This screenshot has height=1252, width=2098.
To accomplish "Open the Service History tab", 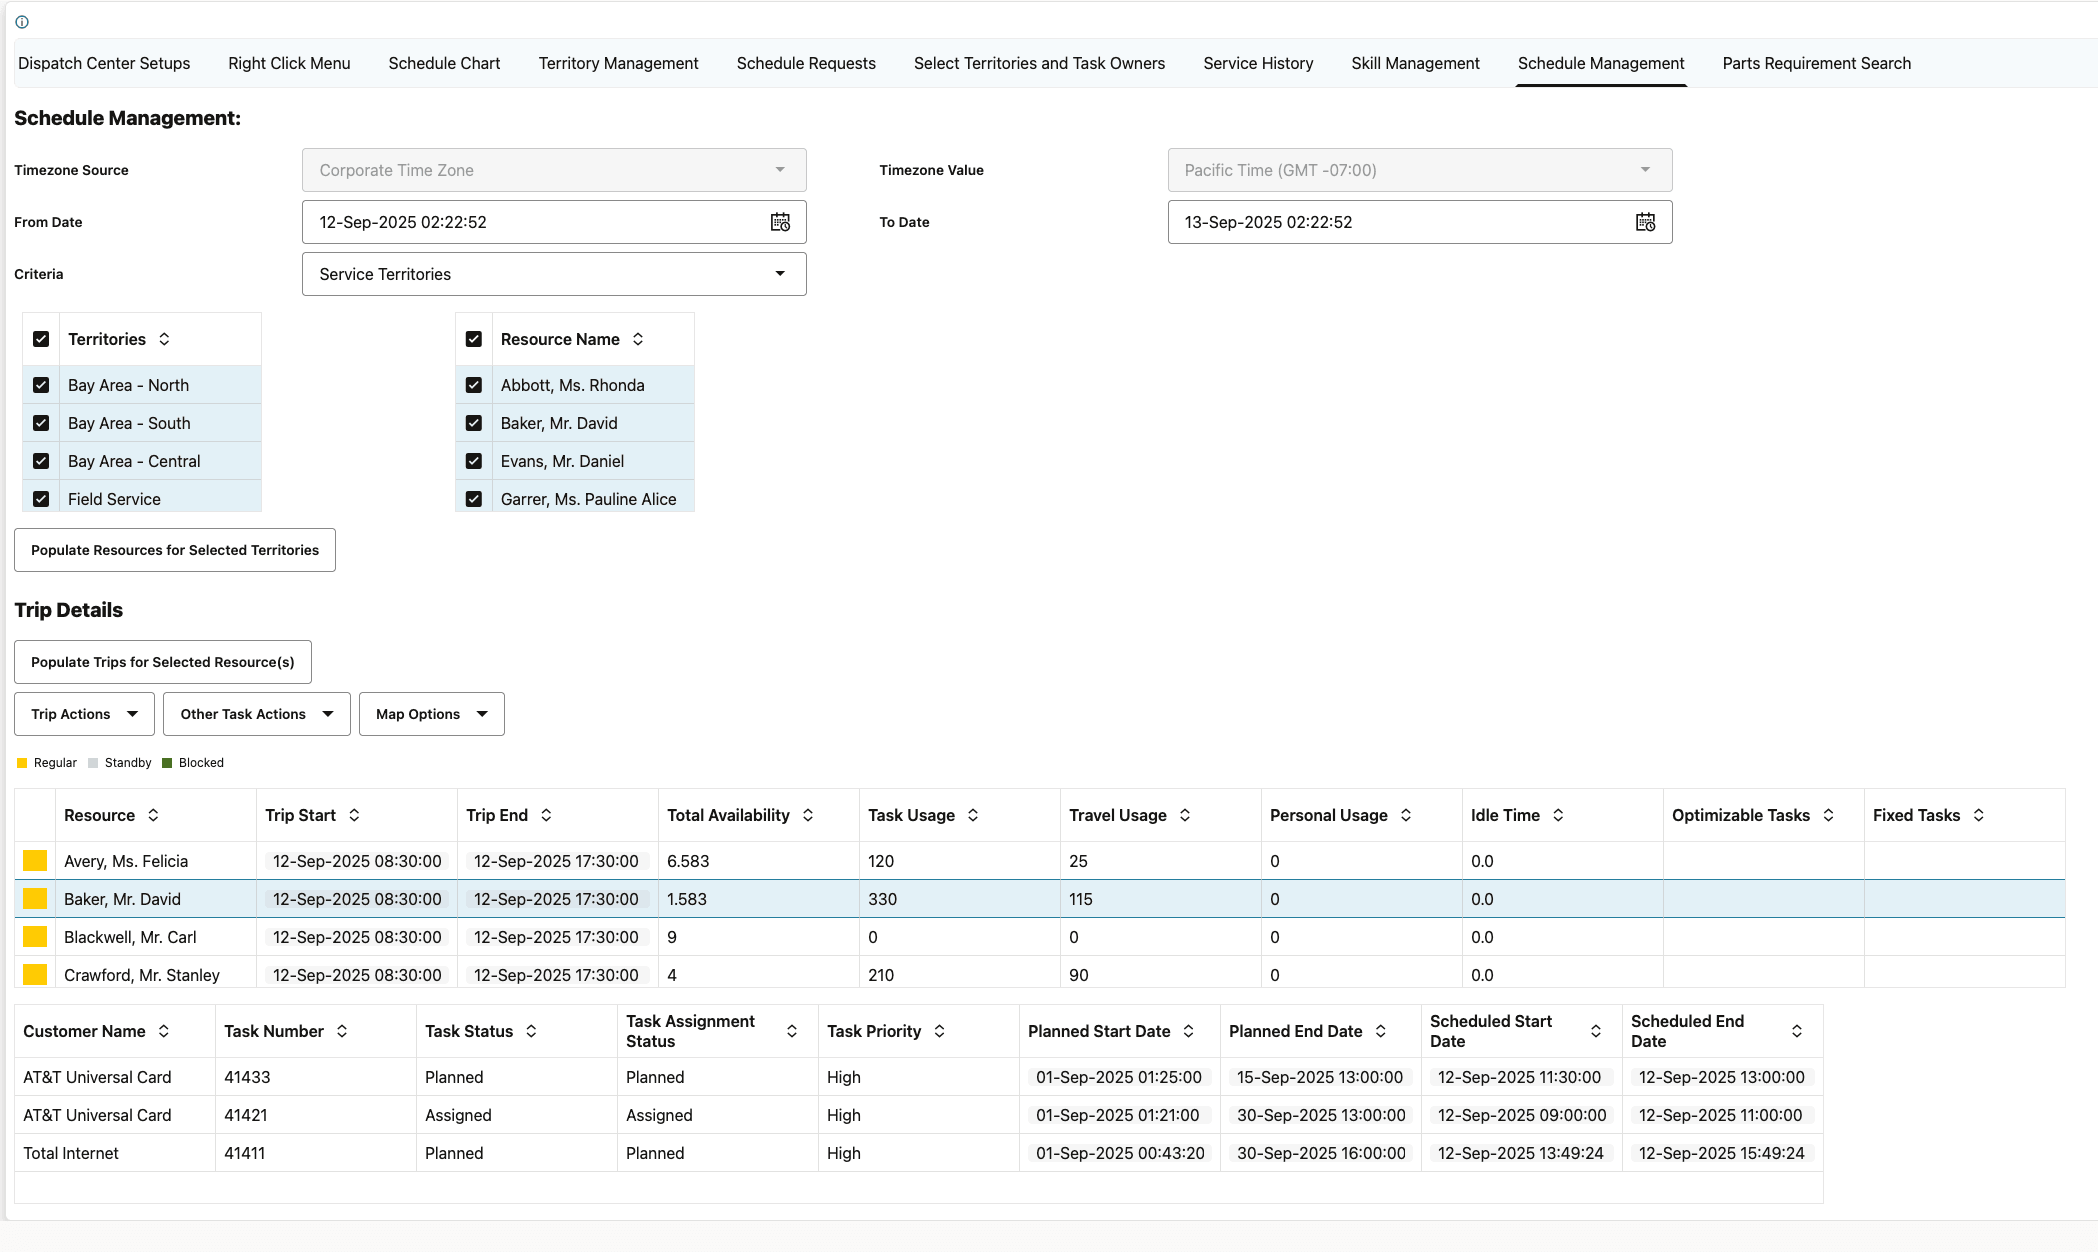I will pos(1257,63).
